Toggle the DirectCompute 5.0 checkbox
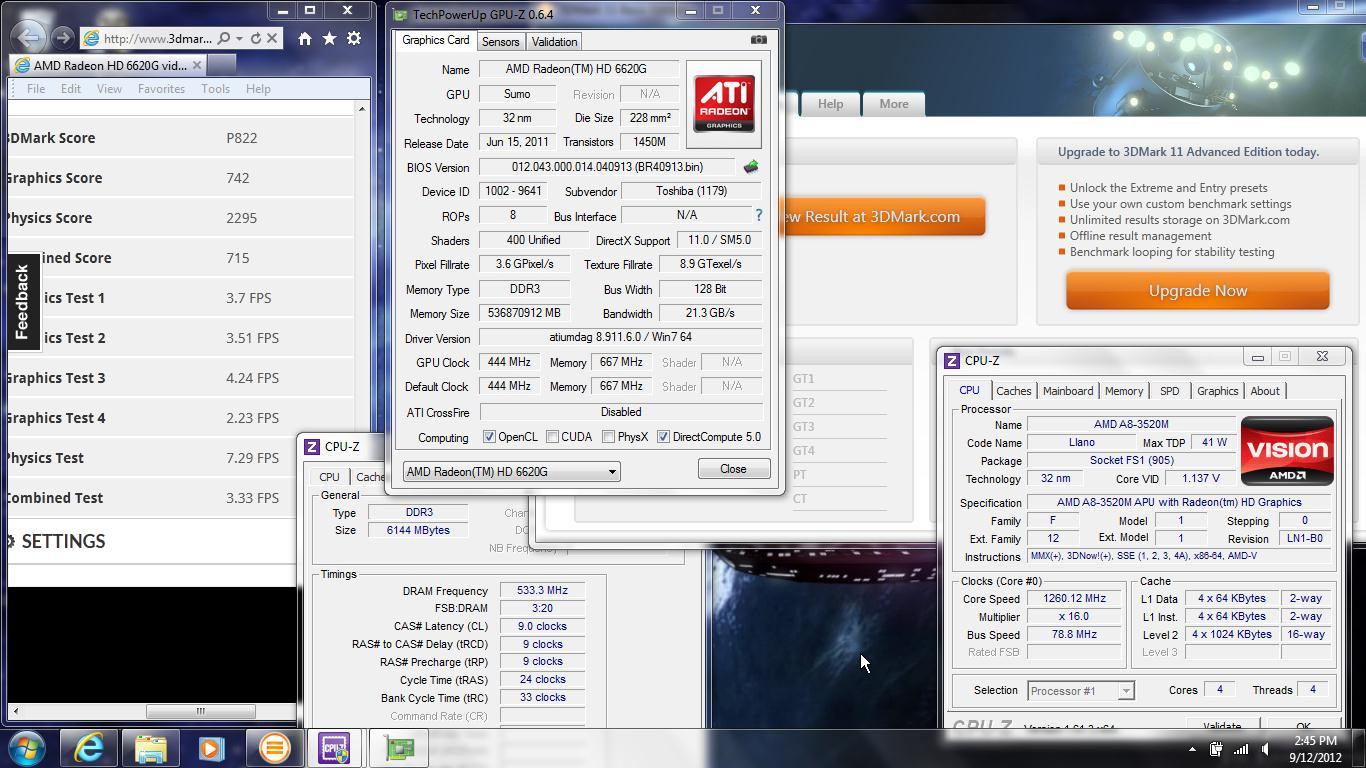Viewport: 1366px width, 768px height. point(663,437)
